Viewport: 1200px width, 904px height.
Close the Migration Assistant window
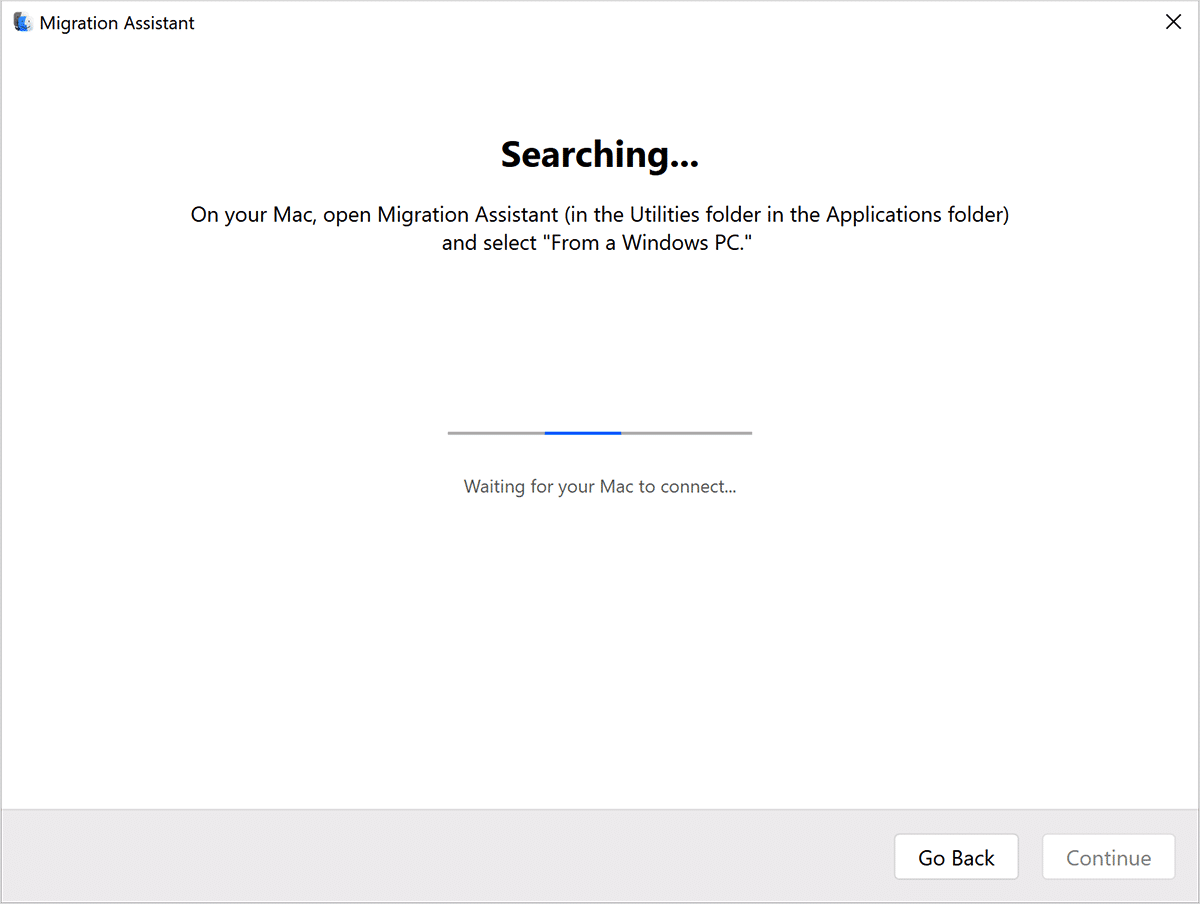click(x=1173, y=22)
